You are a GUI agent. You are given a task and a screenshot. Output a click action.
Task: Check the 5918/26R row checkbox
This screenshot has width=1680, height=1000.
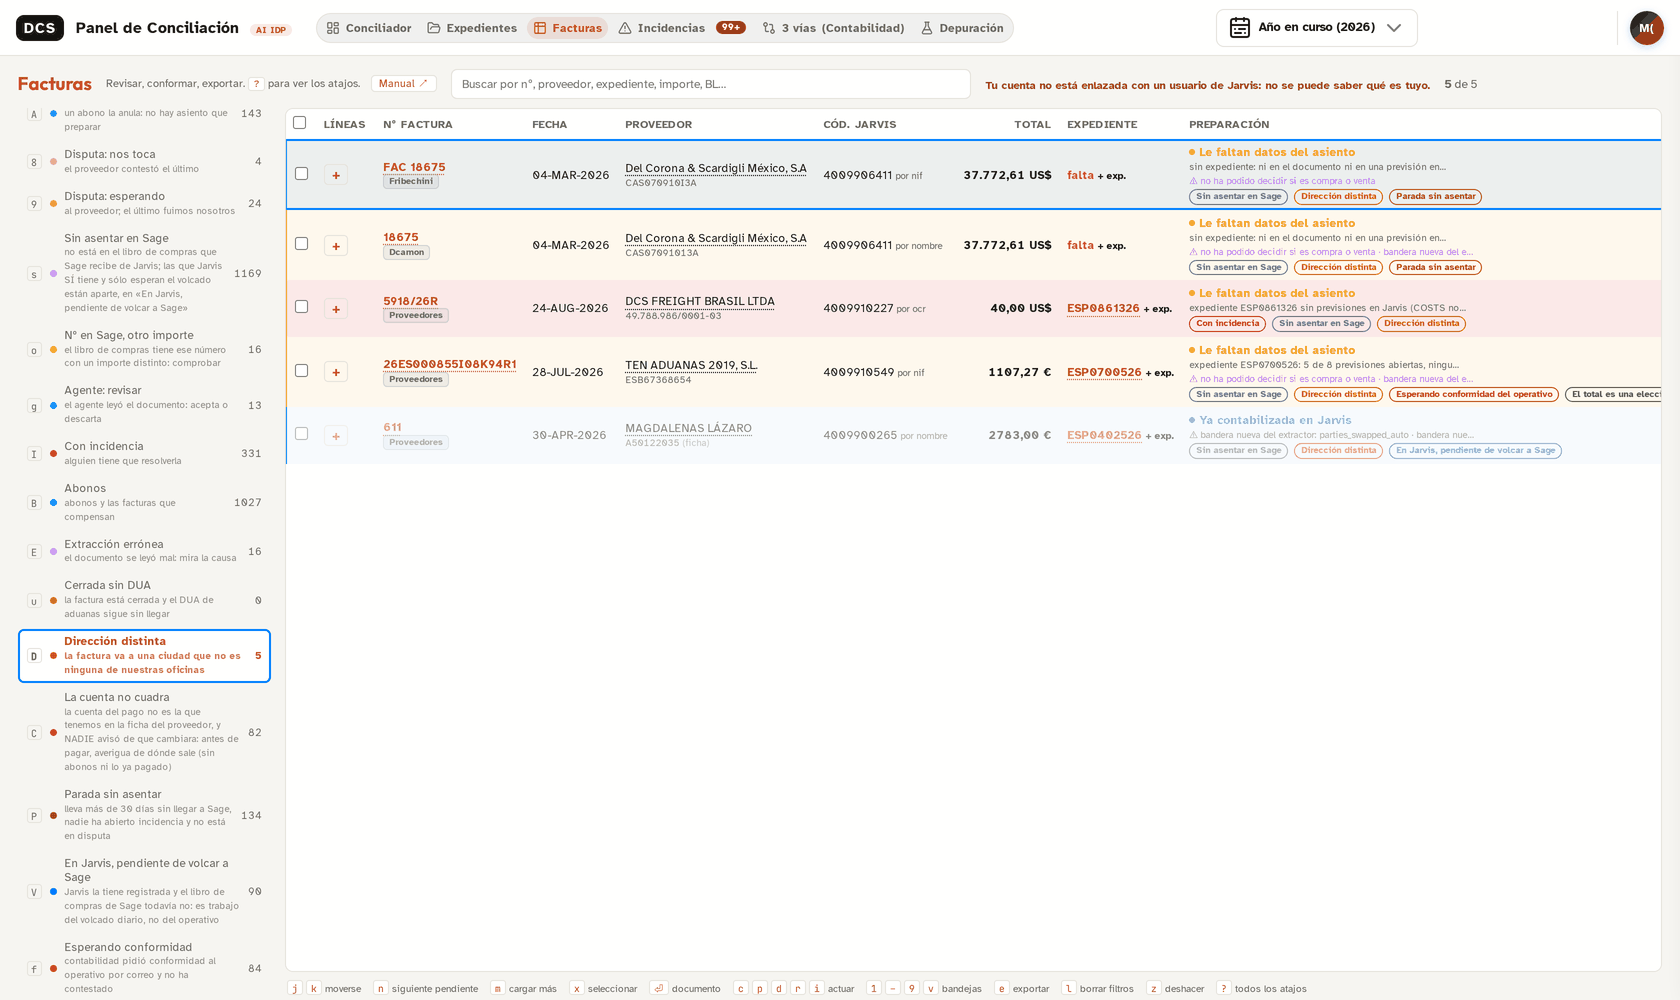pos(301,307)
